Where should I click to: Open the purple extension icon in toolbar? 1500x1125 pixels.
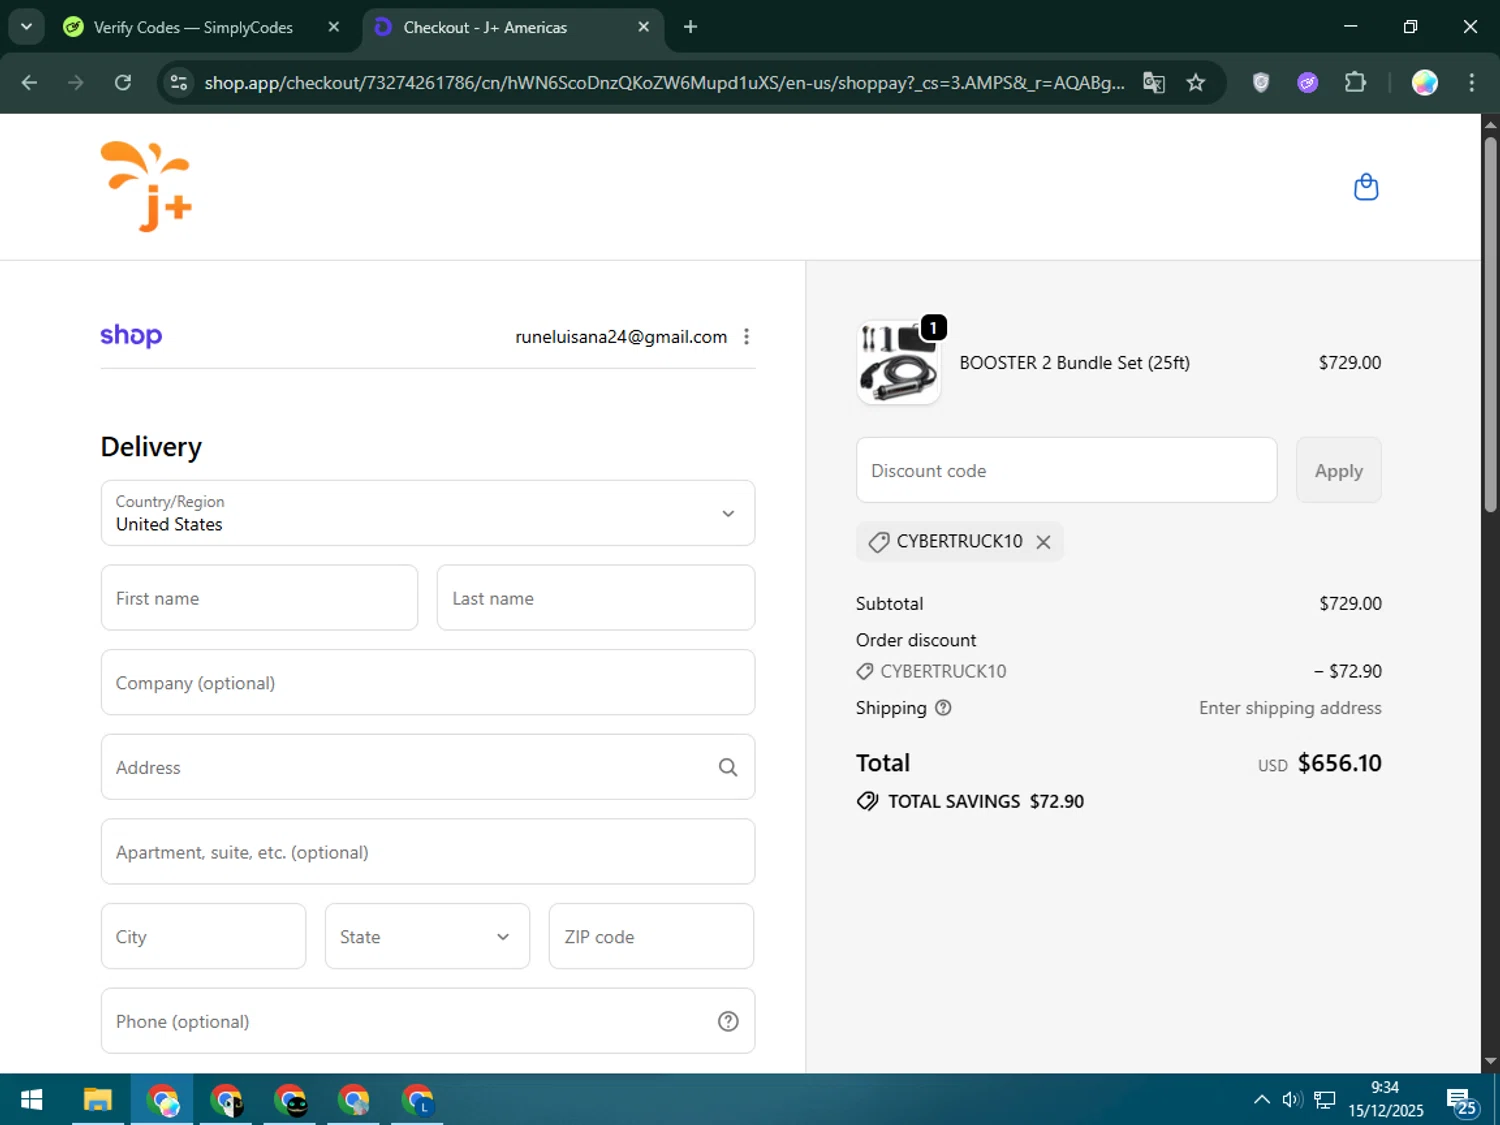click(1308, 83)
